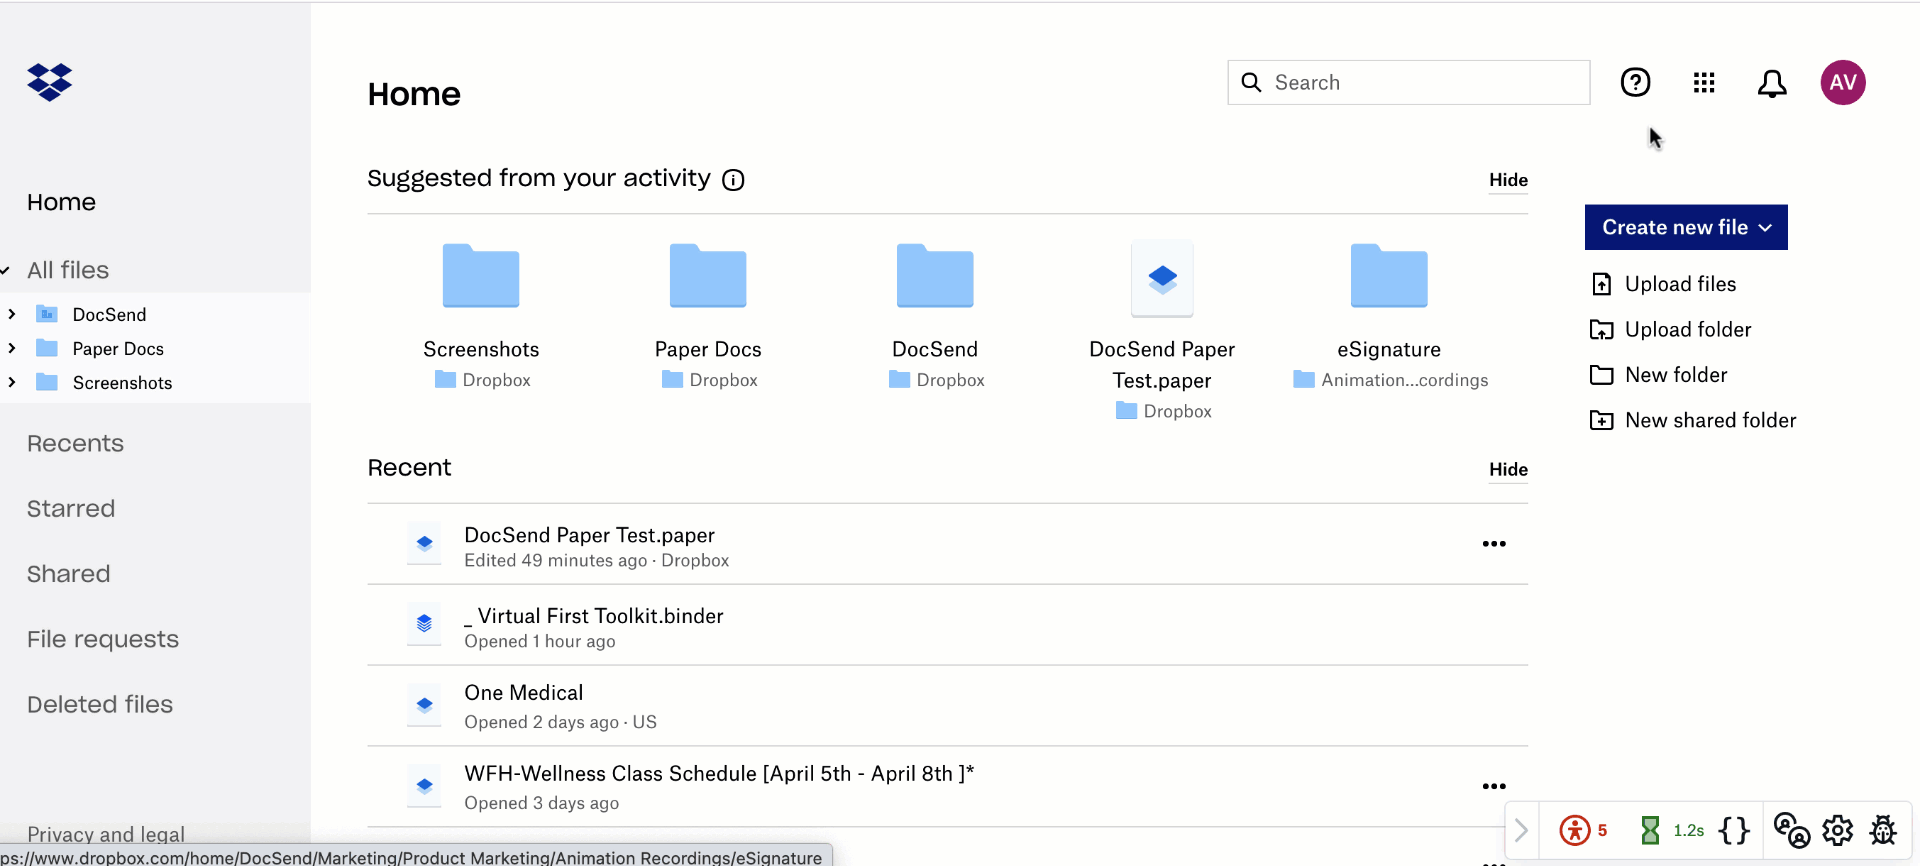Click the hourglass load time 1.2s icon

click(x=1650, y=830)
